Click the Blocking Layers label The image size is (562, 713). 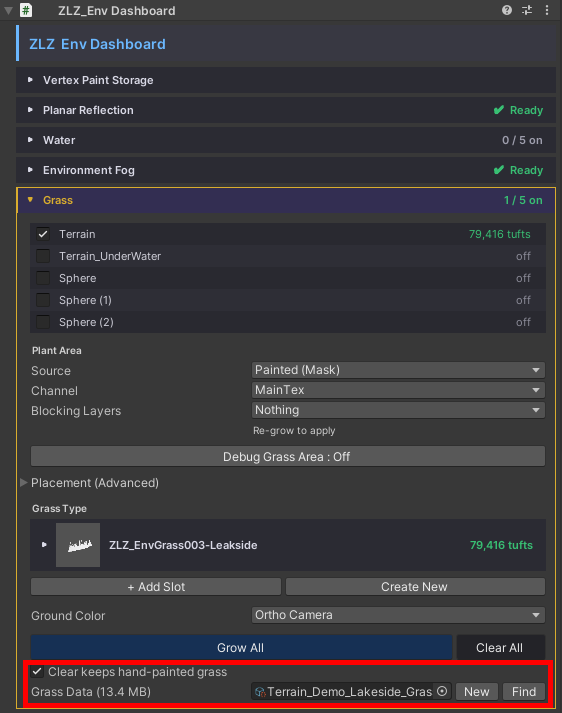coord(76,411)
